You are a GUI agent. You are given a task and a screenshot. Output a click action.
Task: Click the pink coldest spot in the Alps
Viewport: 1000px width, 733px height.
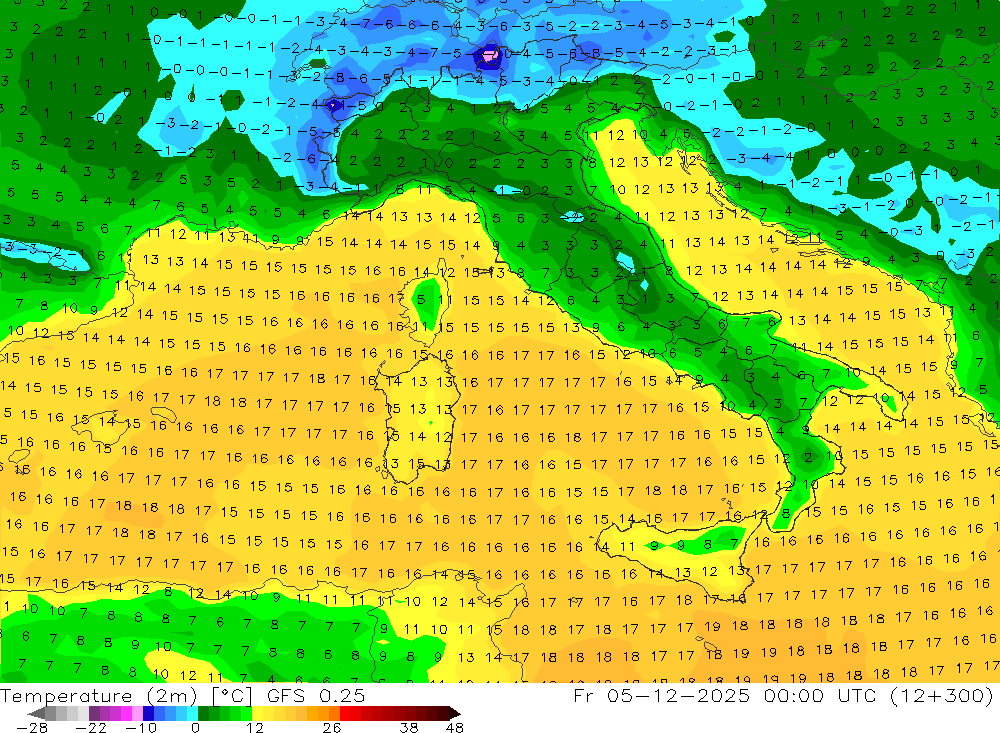(489, 57)
